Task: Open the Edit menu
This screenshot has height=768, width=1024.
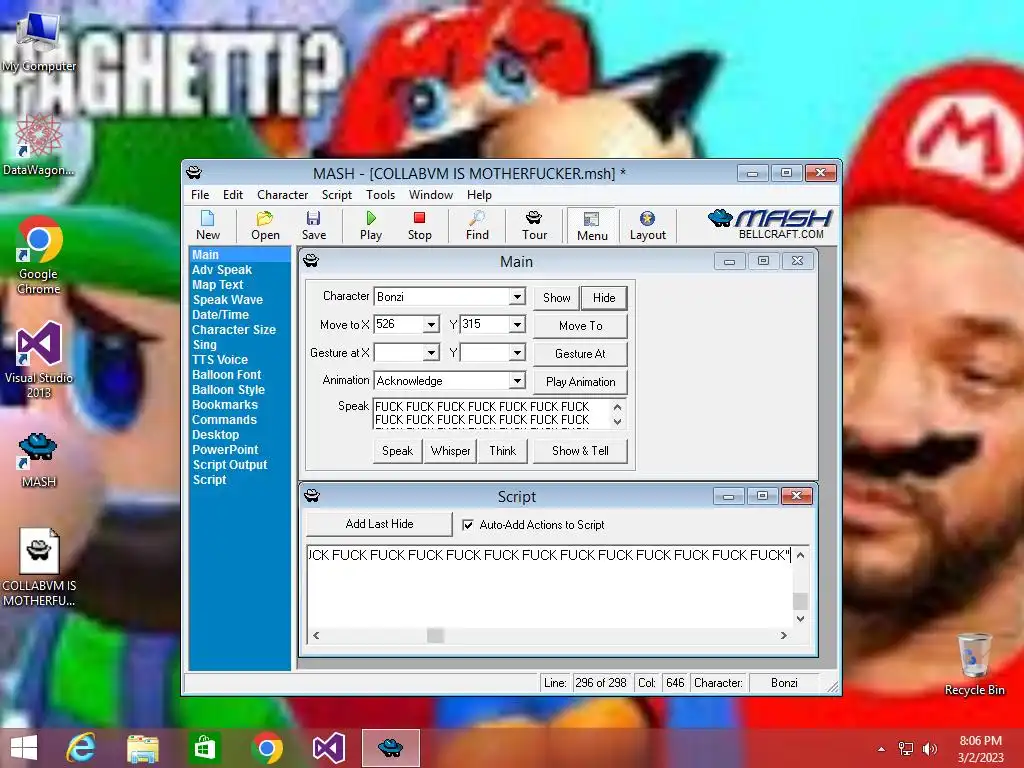Action: pos(232,195)
